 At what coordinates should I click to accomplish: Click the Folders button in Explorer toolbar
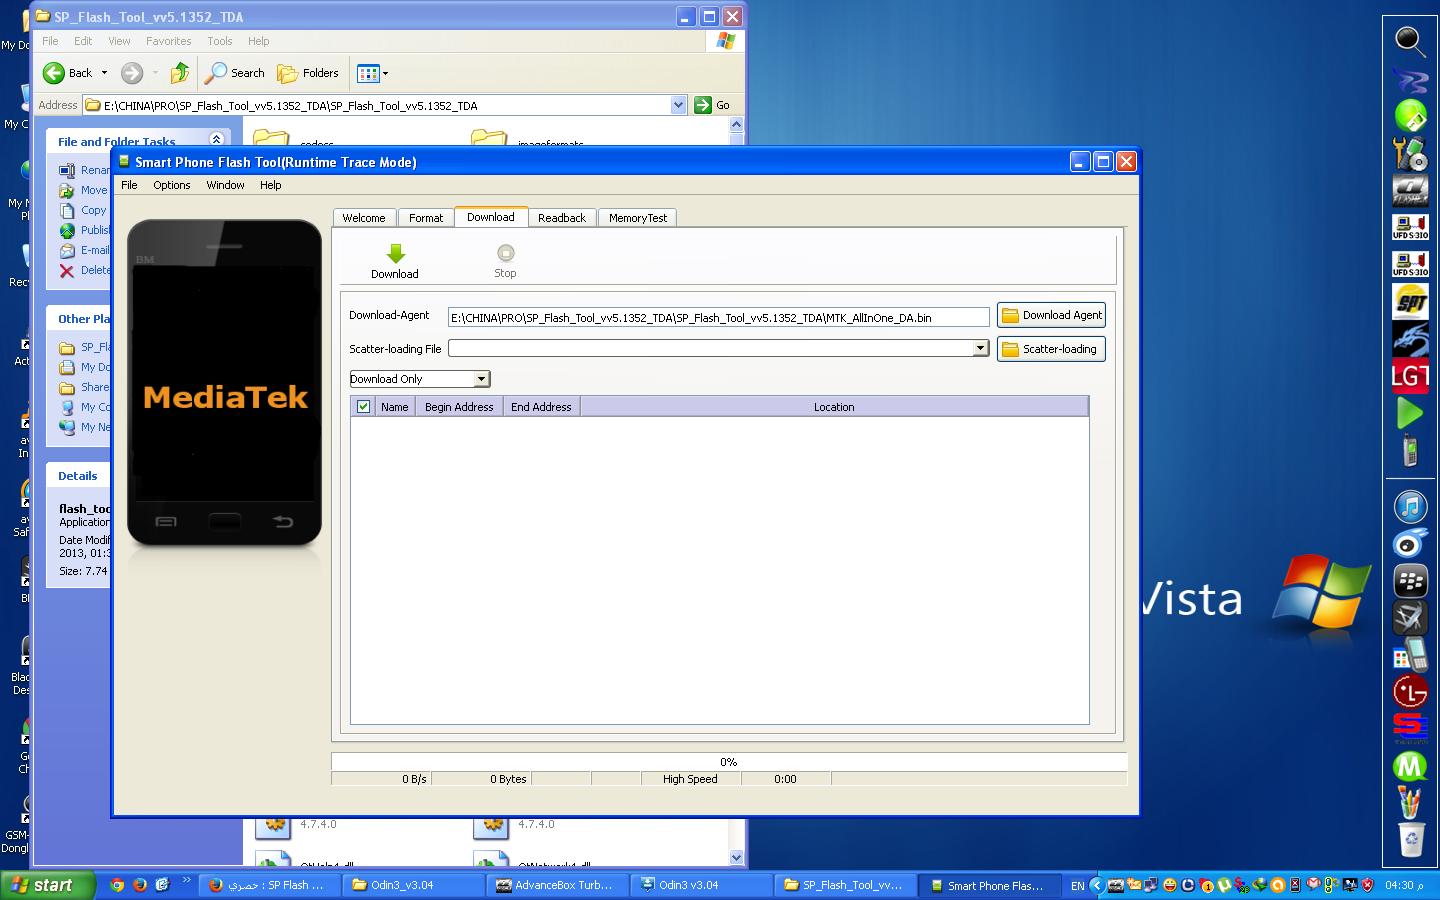tap(308, 73)
